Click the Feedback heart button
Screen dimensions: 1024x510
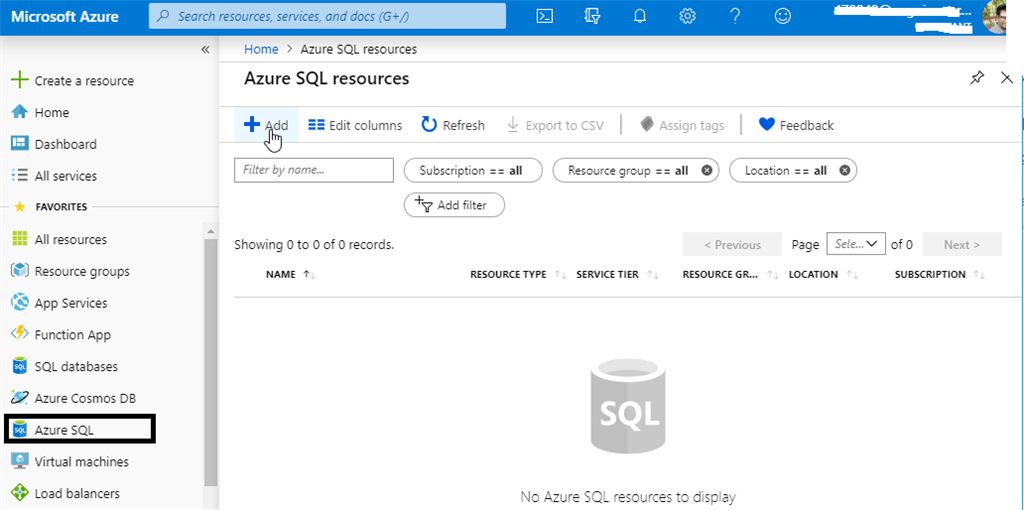pyautogui.click(x=796, y=125)
